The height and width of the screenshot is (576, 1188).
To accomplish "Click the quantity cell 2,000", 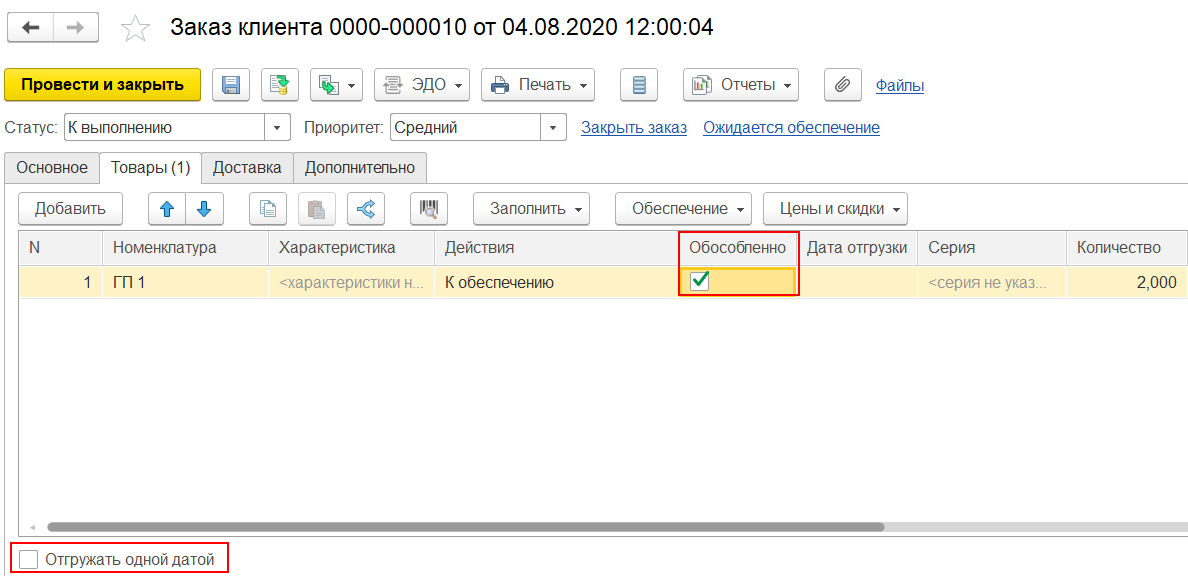I will coord(1127,283).
